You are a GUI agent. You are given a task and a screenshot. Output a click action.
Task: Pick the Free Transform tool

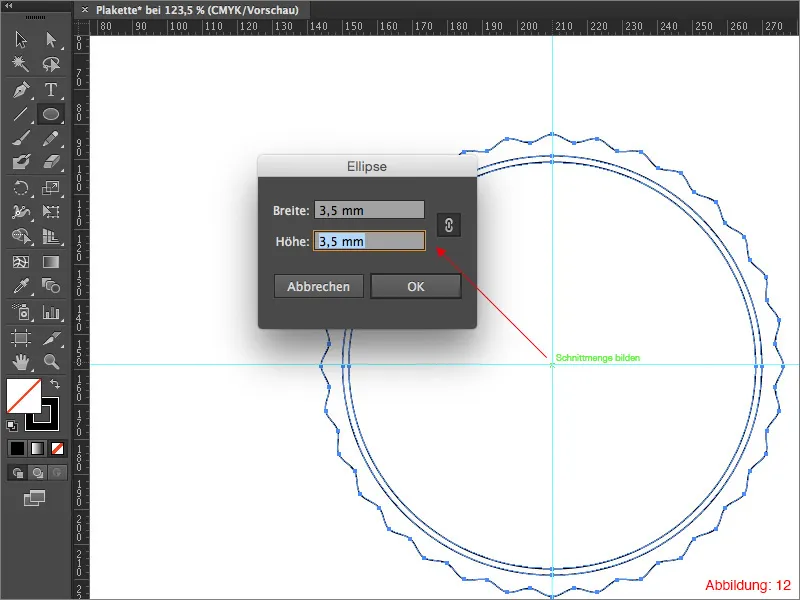pos(51,212)
